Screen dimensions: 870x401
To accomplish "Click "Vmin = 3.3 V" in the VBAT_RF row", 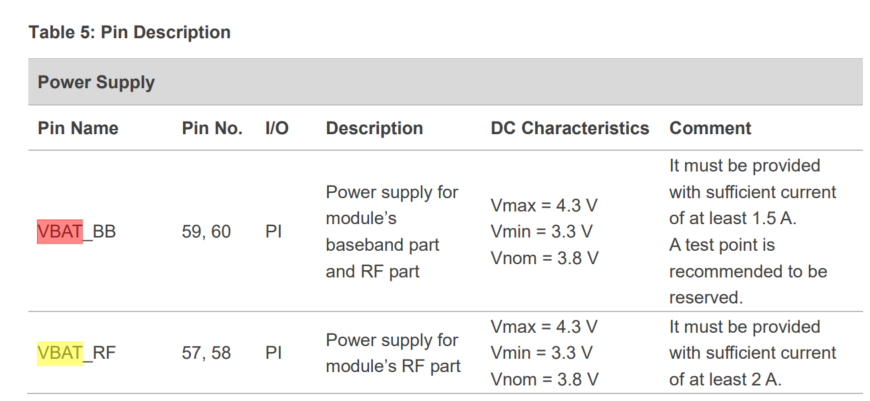I will click(544, 352).
